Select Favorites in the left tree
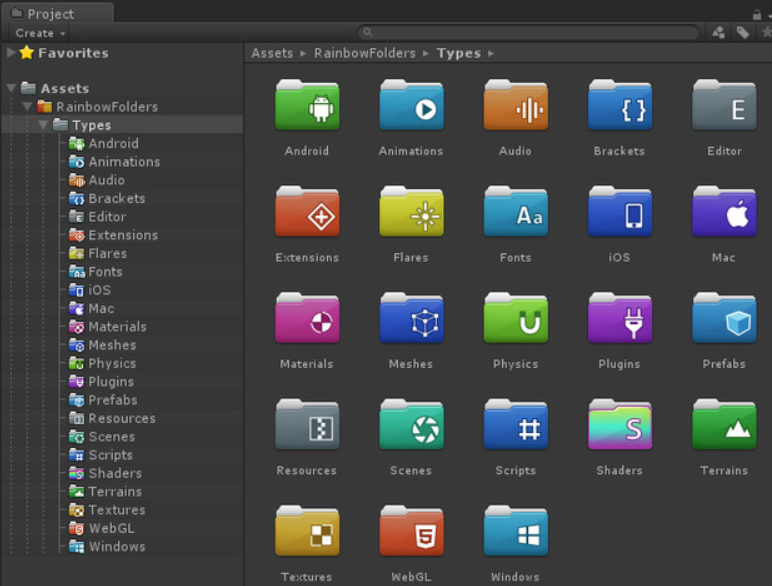Screen dimensions: 772x586 click(73, 53)
